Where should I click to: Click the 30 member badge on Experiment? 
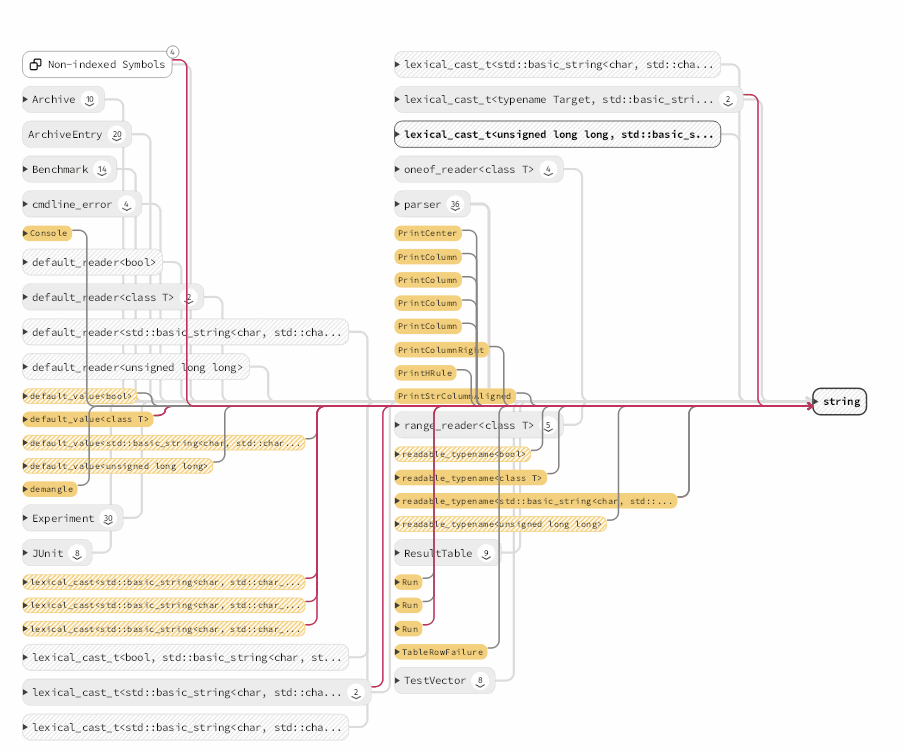(108, 518)
